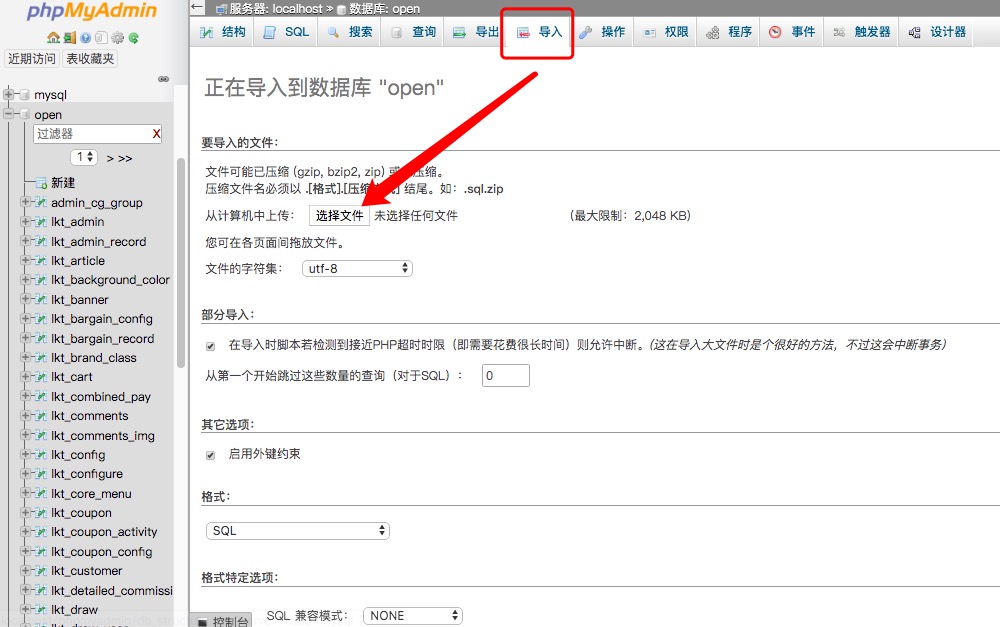Open the MySQL documentation page icon
Image resolution: width=1000 pixels, height=627 pixels.
tap(101, 38)
